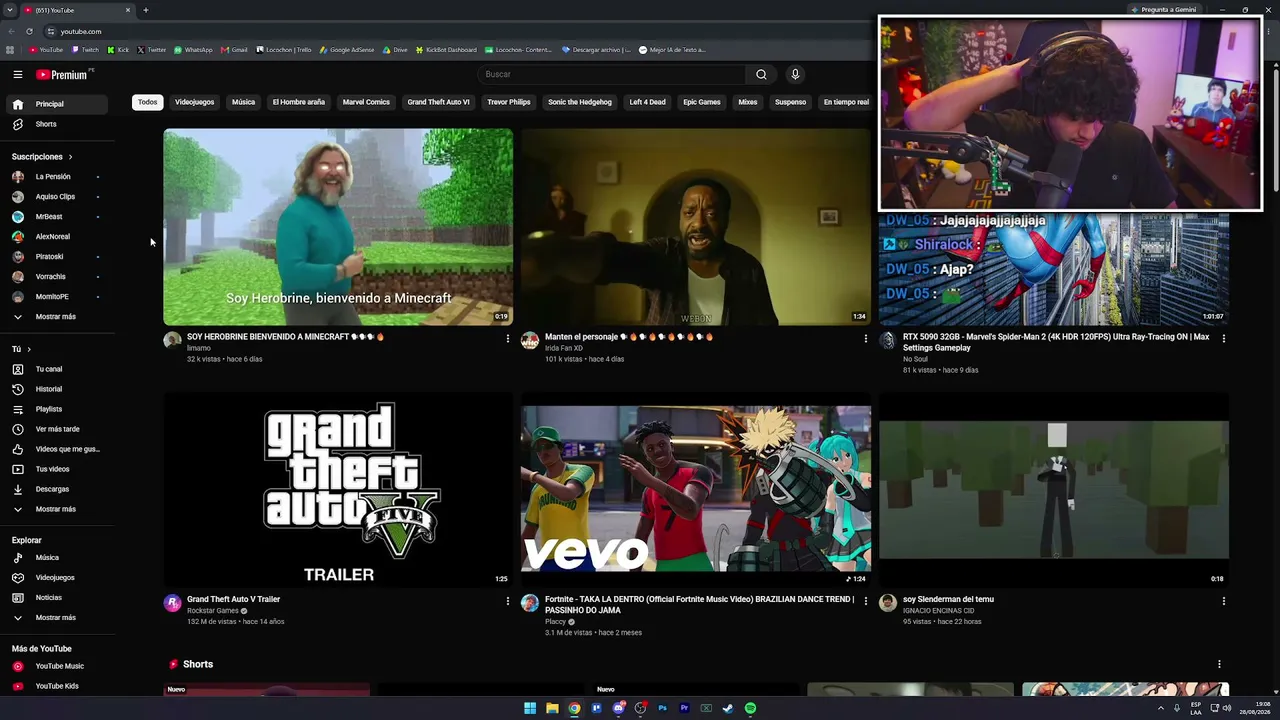The image size is (1280, 720).
Task: Play Fortnite Taka La Dentro video thumbnail
Action: click(696, 489)
